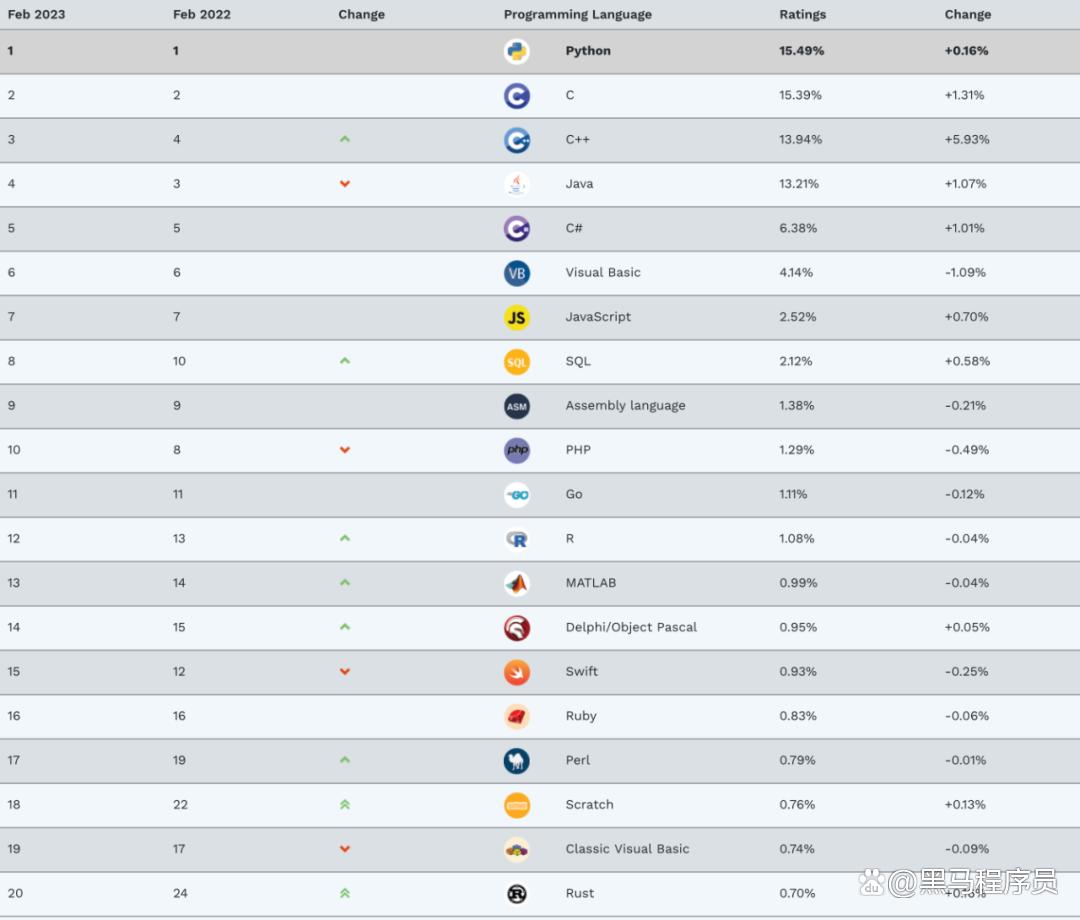The image size is (1080, 920).
Task: Click the PHP logo icon
Action: [x=516, y=450]
